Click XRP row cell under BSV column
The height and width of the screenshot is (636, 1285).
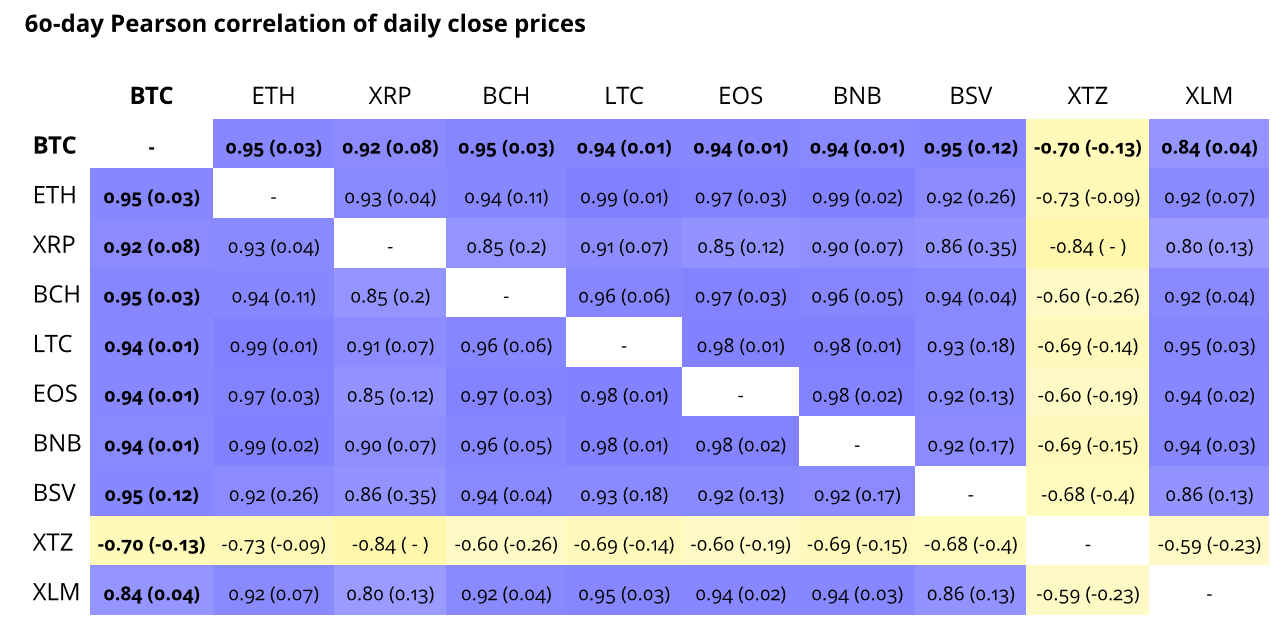point(970,247)
